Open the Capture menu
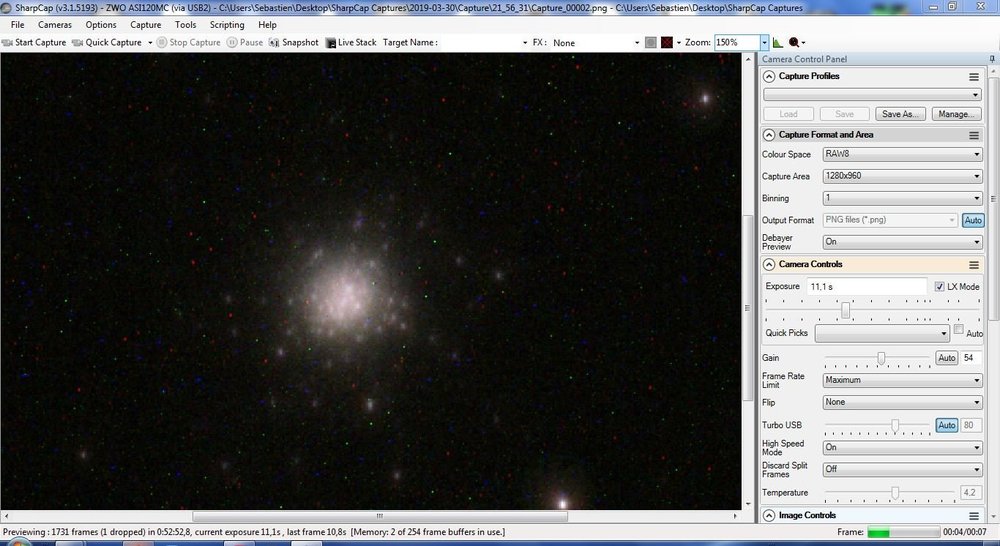The height and width of the screenshot is (546, 1000). [x=145, y=25]
